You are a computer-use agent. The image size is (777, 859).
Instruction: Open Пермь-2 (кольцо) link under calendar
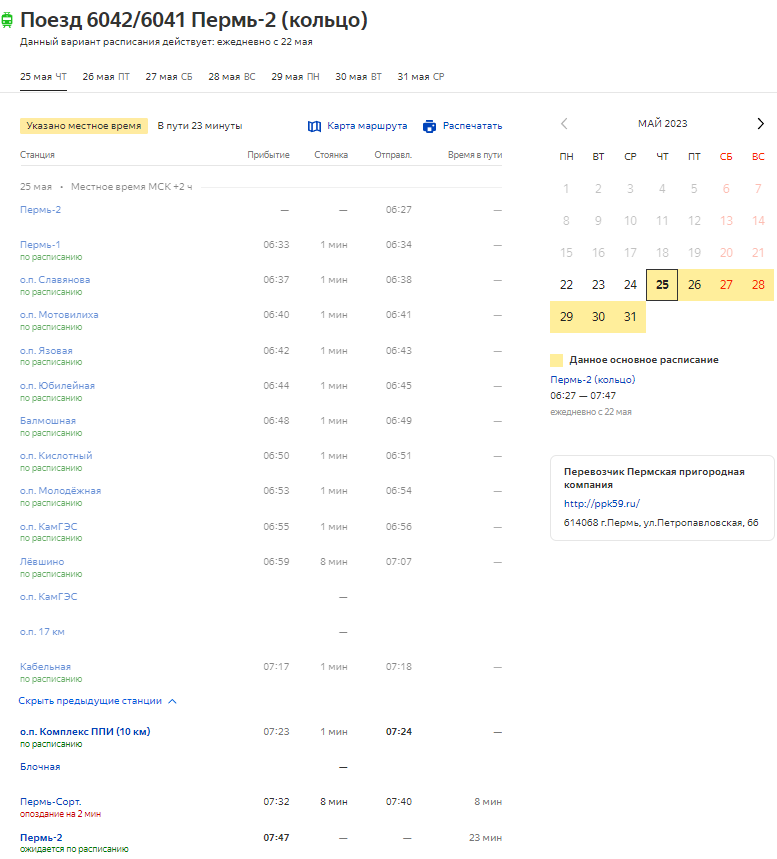click(593, 380)
